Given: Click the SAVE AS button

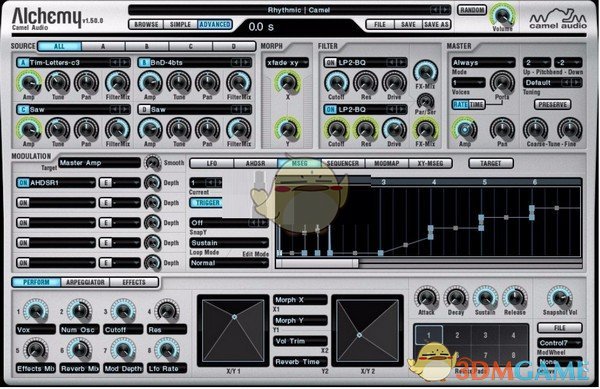Looking at the screenshot, I should pyautogui.click(x=436, y=24).
